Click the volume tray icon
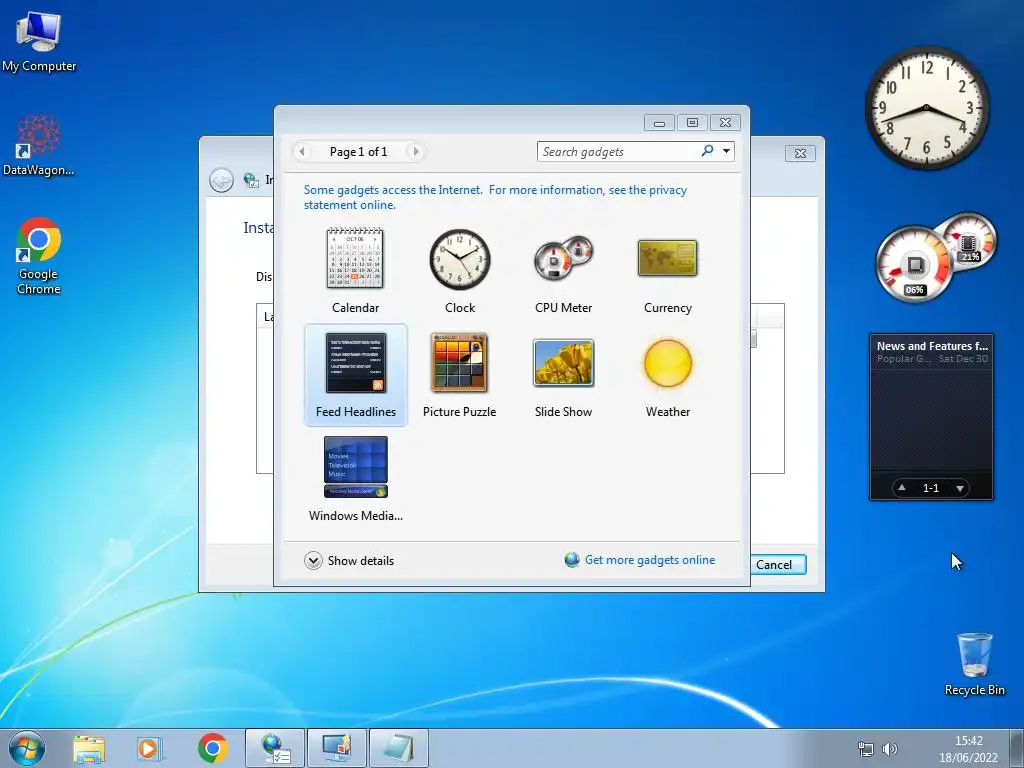The height and width of the screenshot is (768, 1024). pyautogui.click(x=889, y=749)
